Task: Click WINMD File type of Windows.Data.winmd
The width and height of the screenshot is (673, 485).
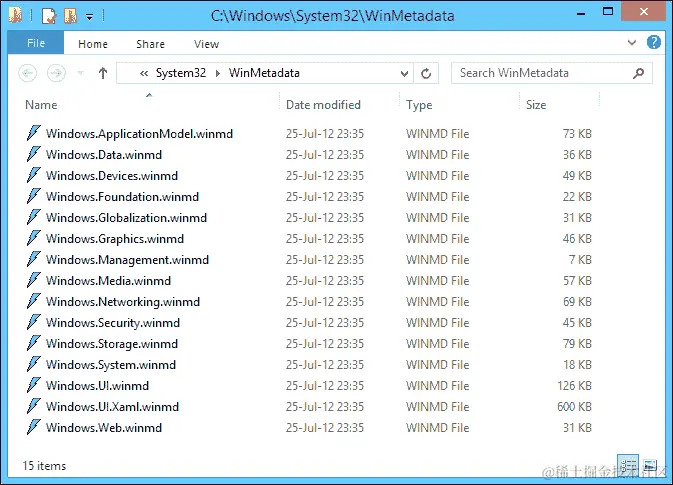Action: coord(437,155)
